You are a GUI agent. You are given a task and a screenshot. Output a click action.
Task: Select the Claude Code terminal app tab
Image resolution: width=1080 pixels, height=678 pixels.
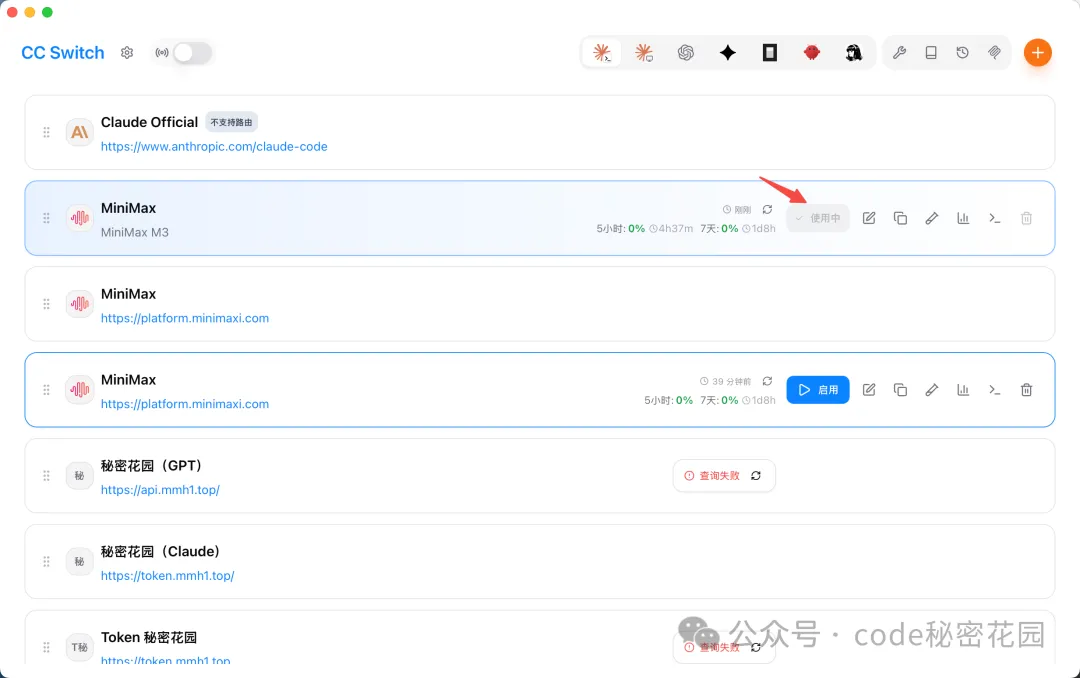click(x=602, y=53)
